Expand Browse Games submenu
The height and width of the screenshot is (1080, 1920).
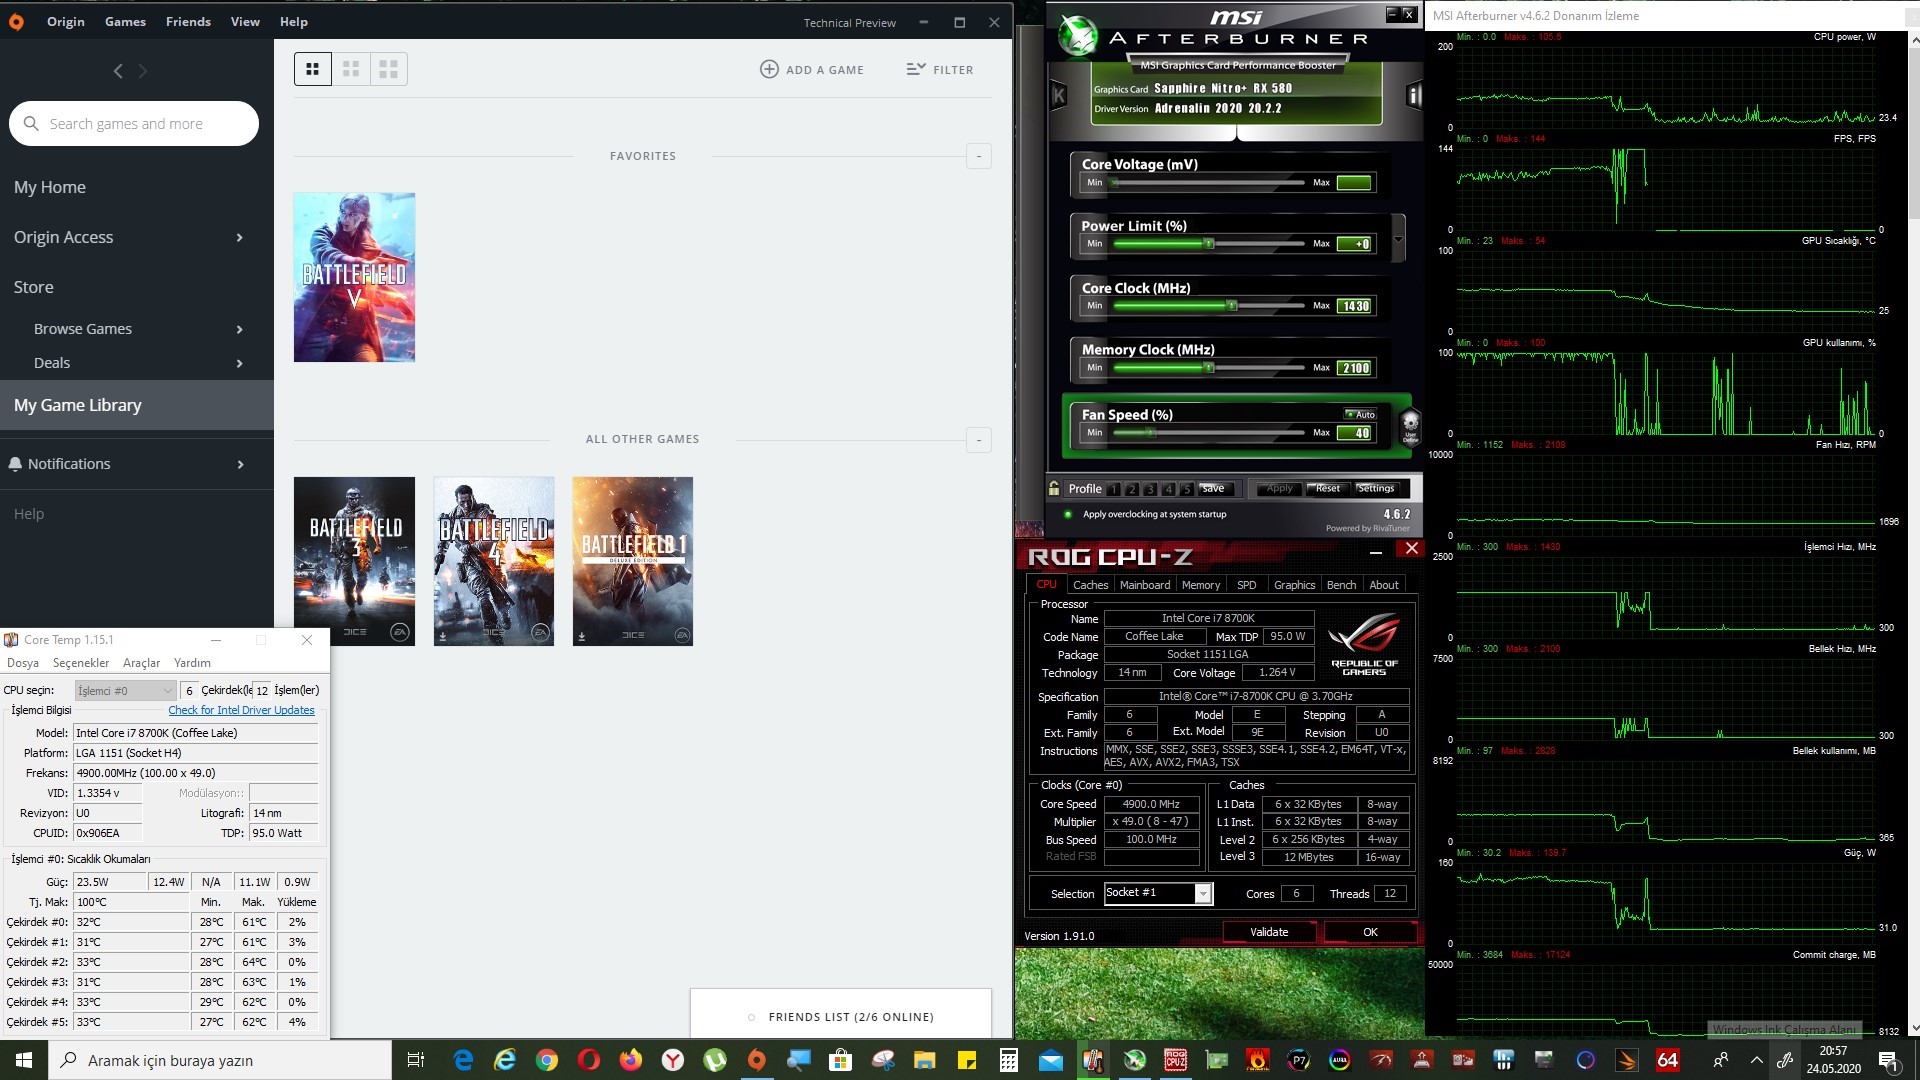[x=239, y=329]
